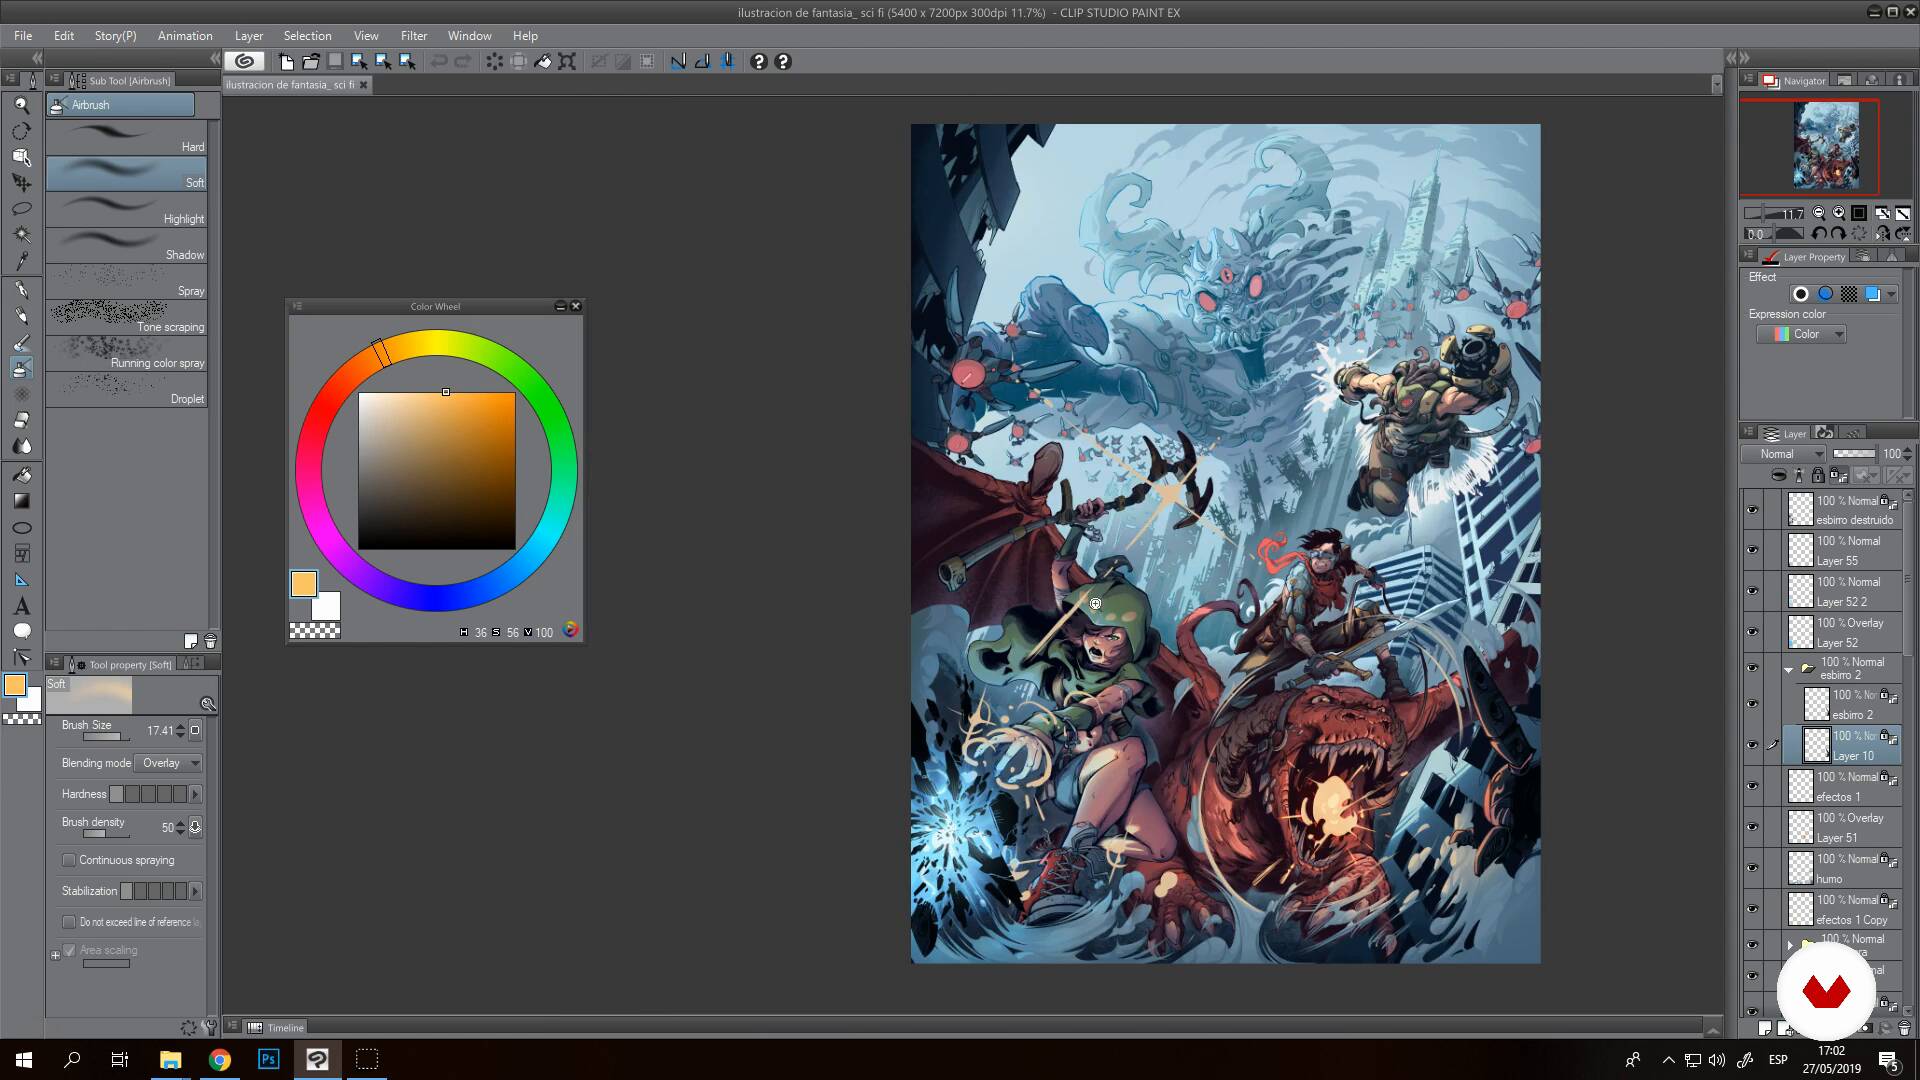Screen dimensions: 1920x1080
Task: Zoom out in Navigator panel
Action: tap(1819, 213)
